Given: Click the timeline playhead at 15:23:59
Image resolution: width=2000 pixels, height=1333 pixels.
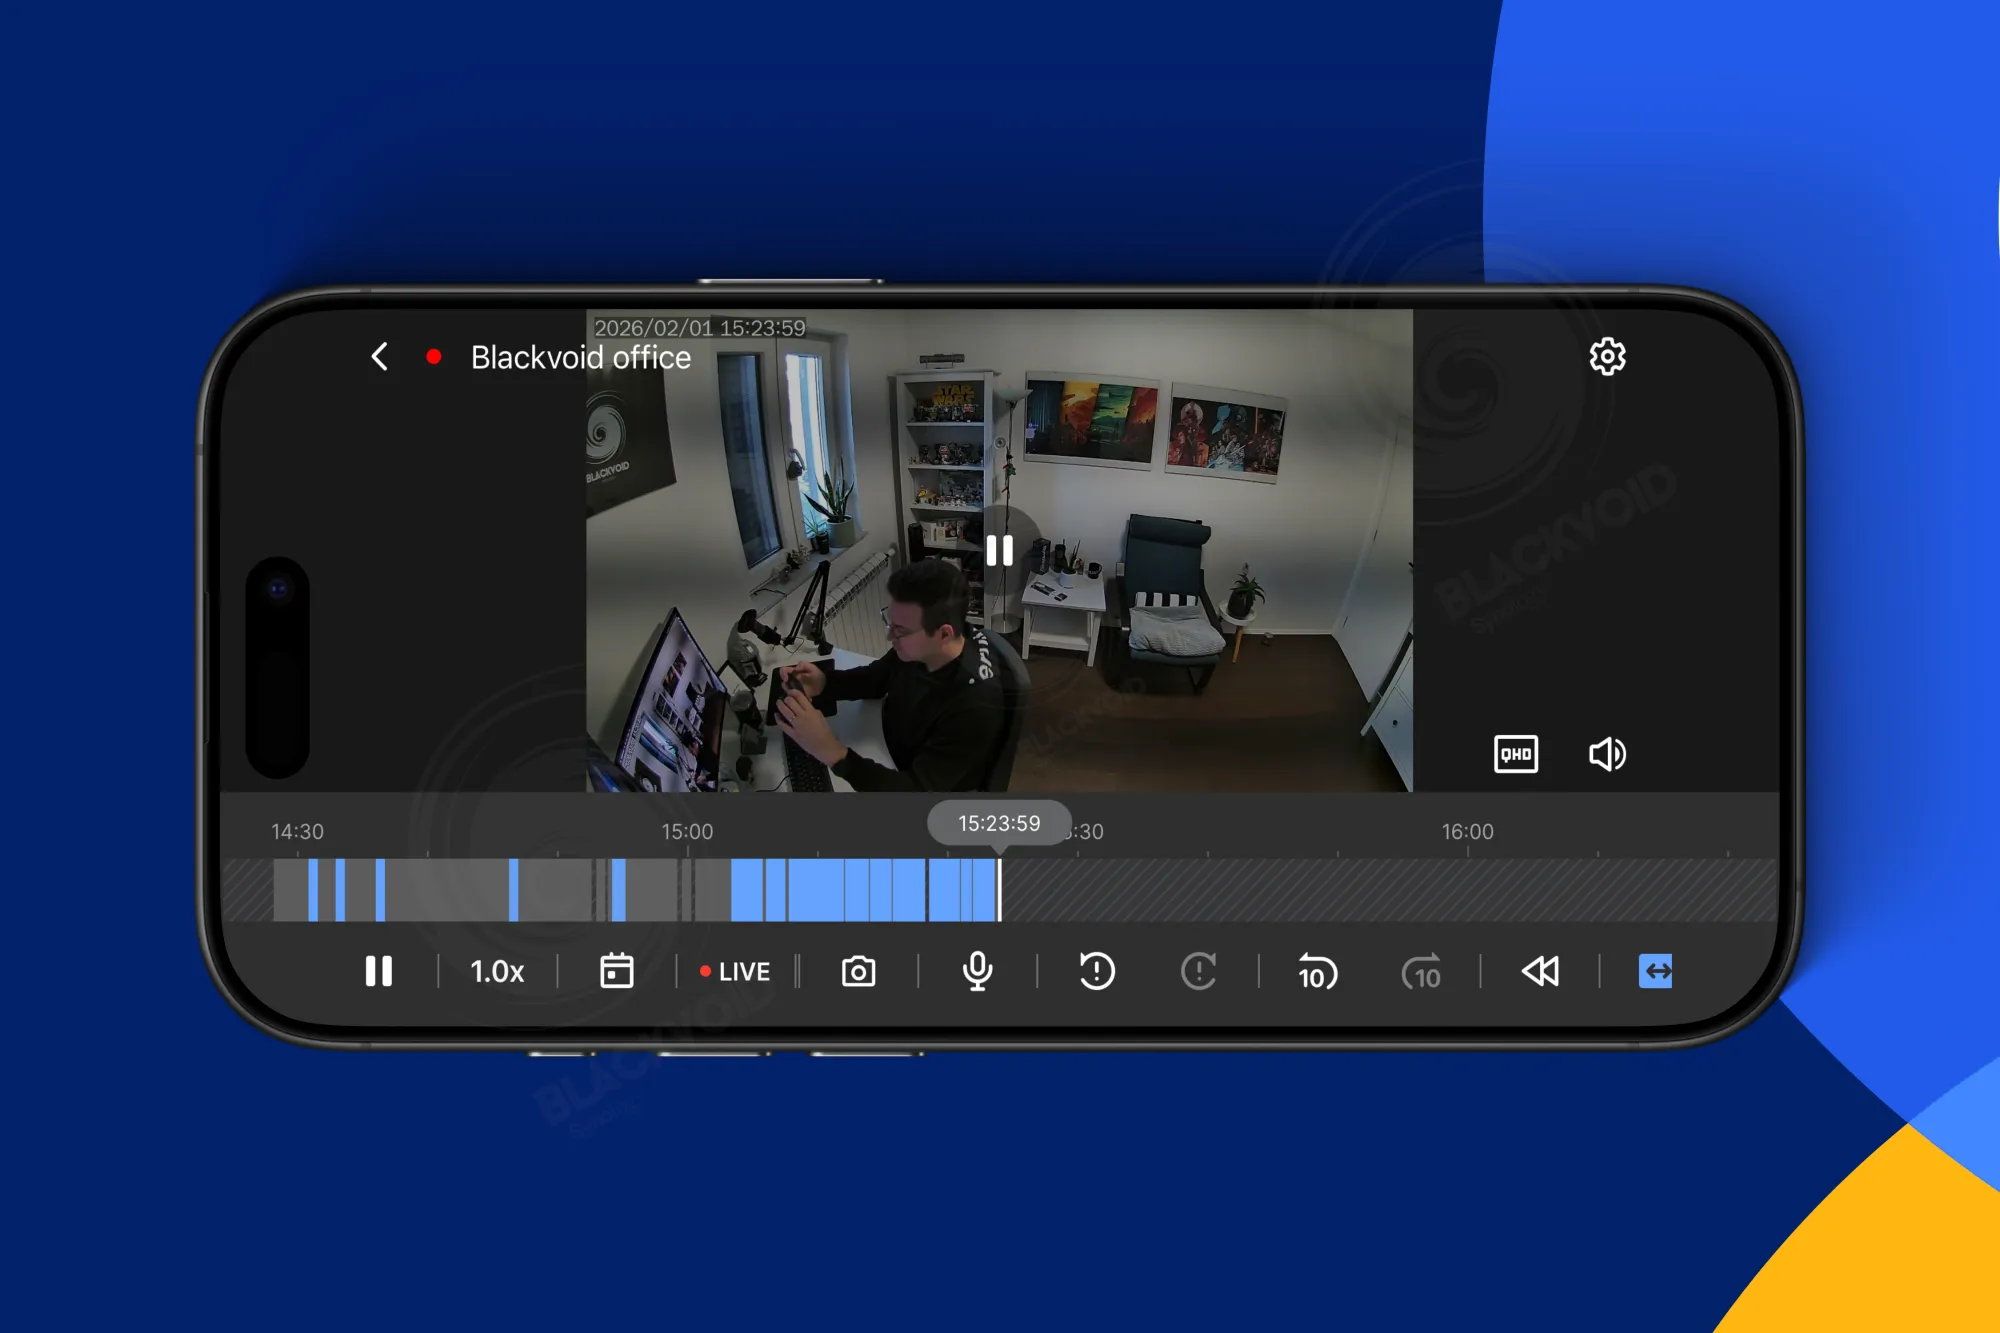Looking at the screenshot, I should [999, 888].
